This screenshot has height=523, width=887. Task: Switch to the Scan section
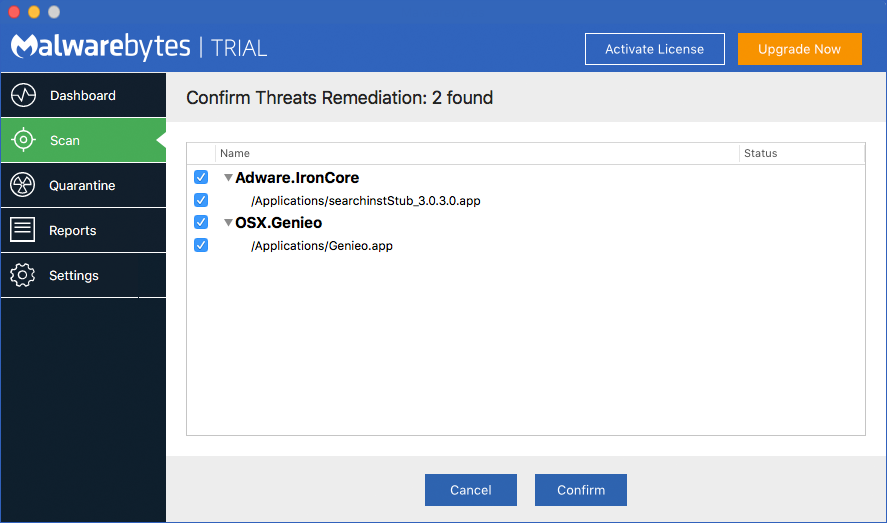[84, 140]
